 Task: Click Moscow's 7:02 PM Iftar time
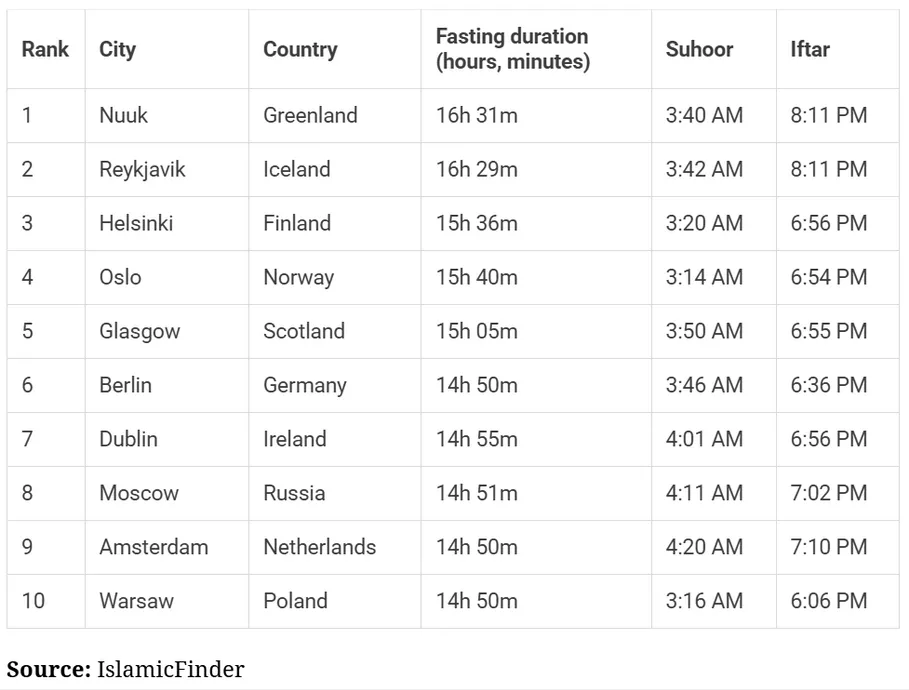tap(828, 493)
